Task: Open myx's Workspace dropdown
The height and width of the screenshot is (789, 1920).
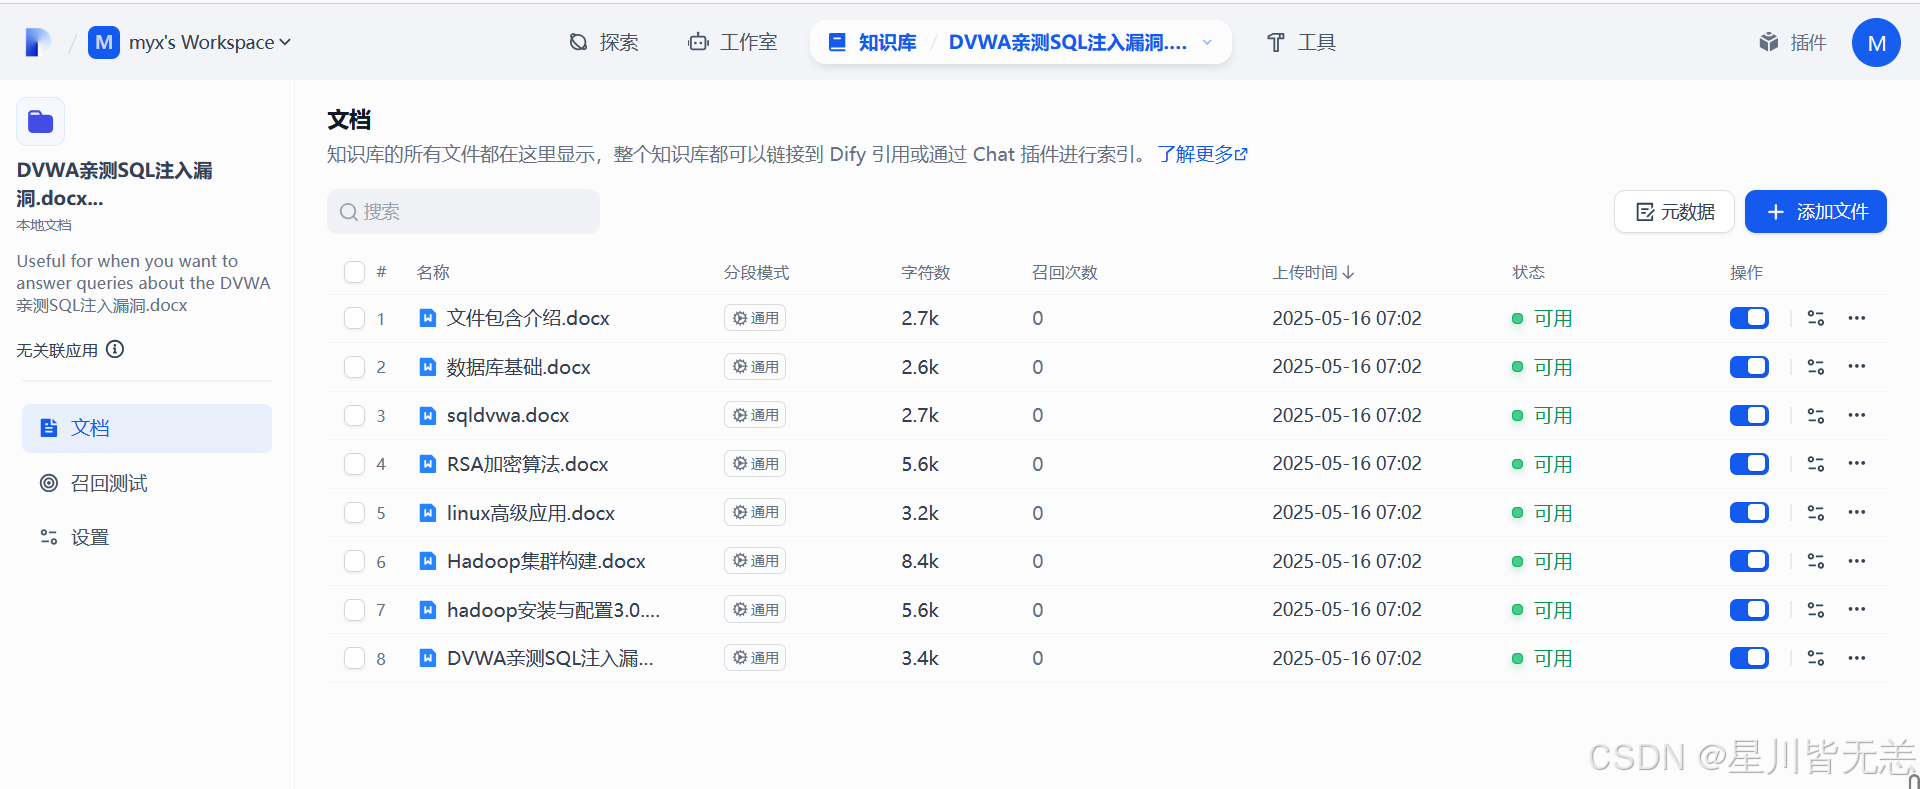Action: [190, 42]
